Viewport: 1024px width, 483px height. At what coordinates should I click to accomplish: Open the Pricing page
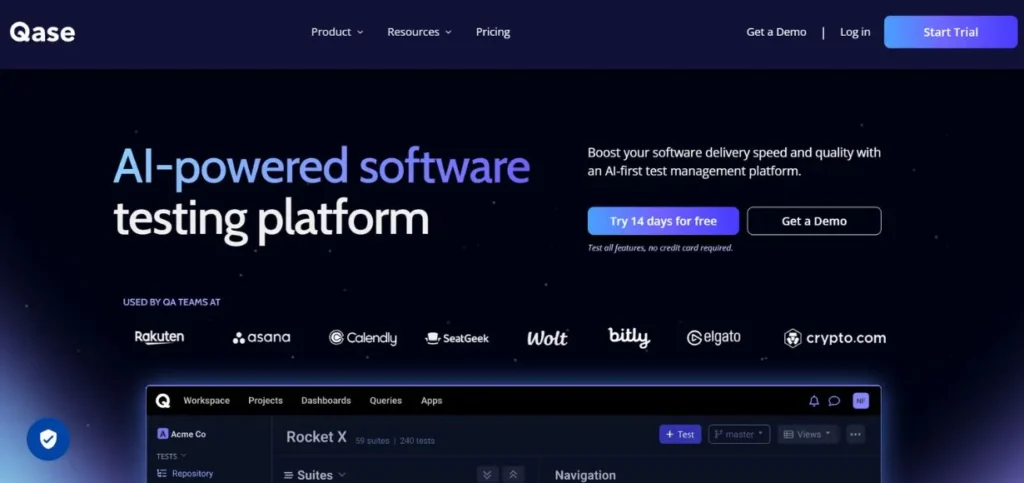(x=493, y=32)
